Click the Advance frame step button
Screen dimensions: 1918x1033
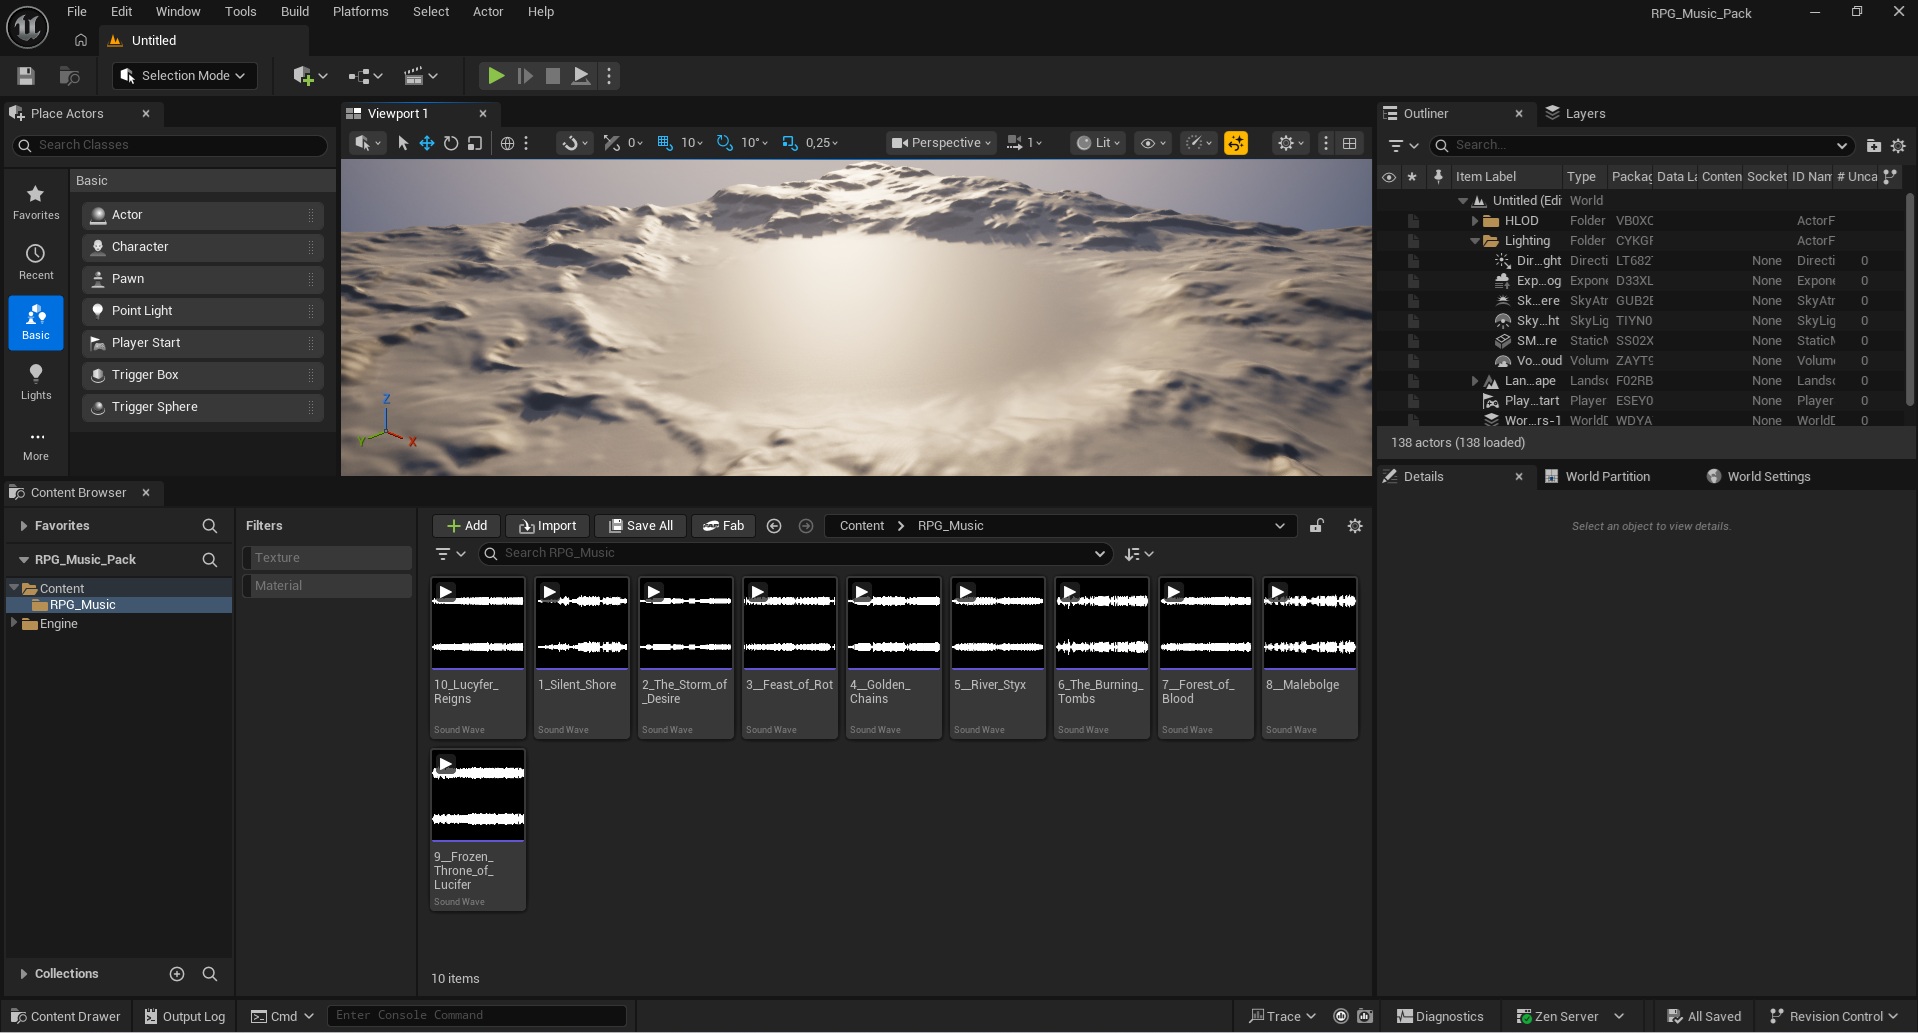[x=524, y=76]
